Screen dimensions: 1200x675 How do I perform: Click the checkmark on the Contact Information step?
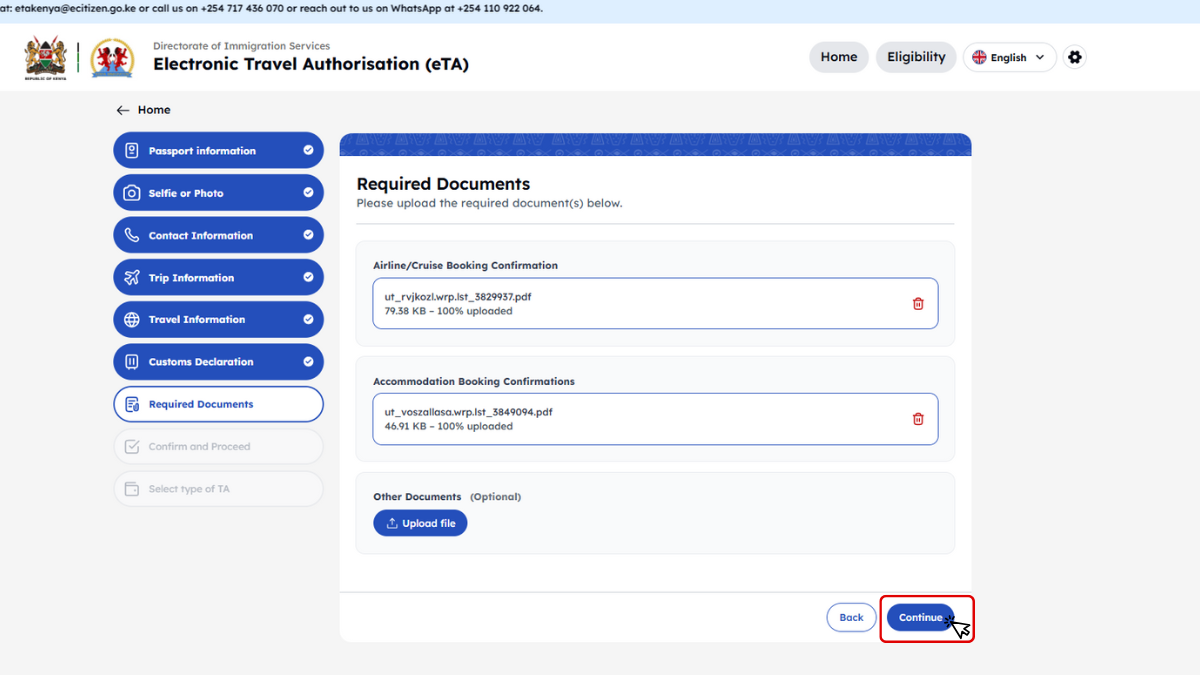(308, 236)
